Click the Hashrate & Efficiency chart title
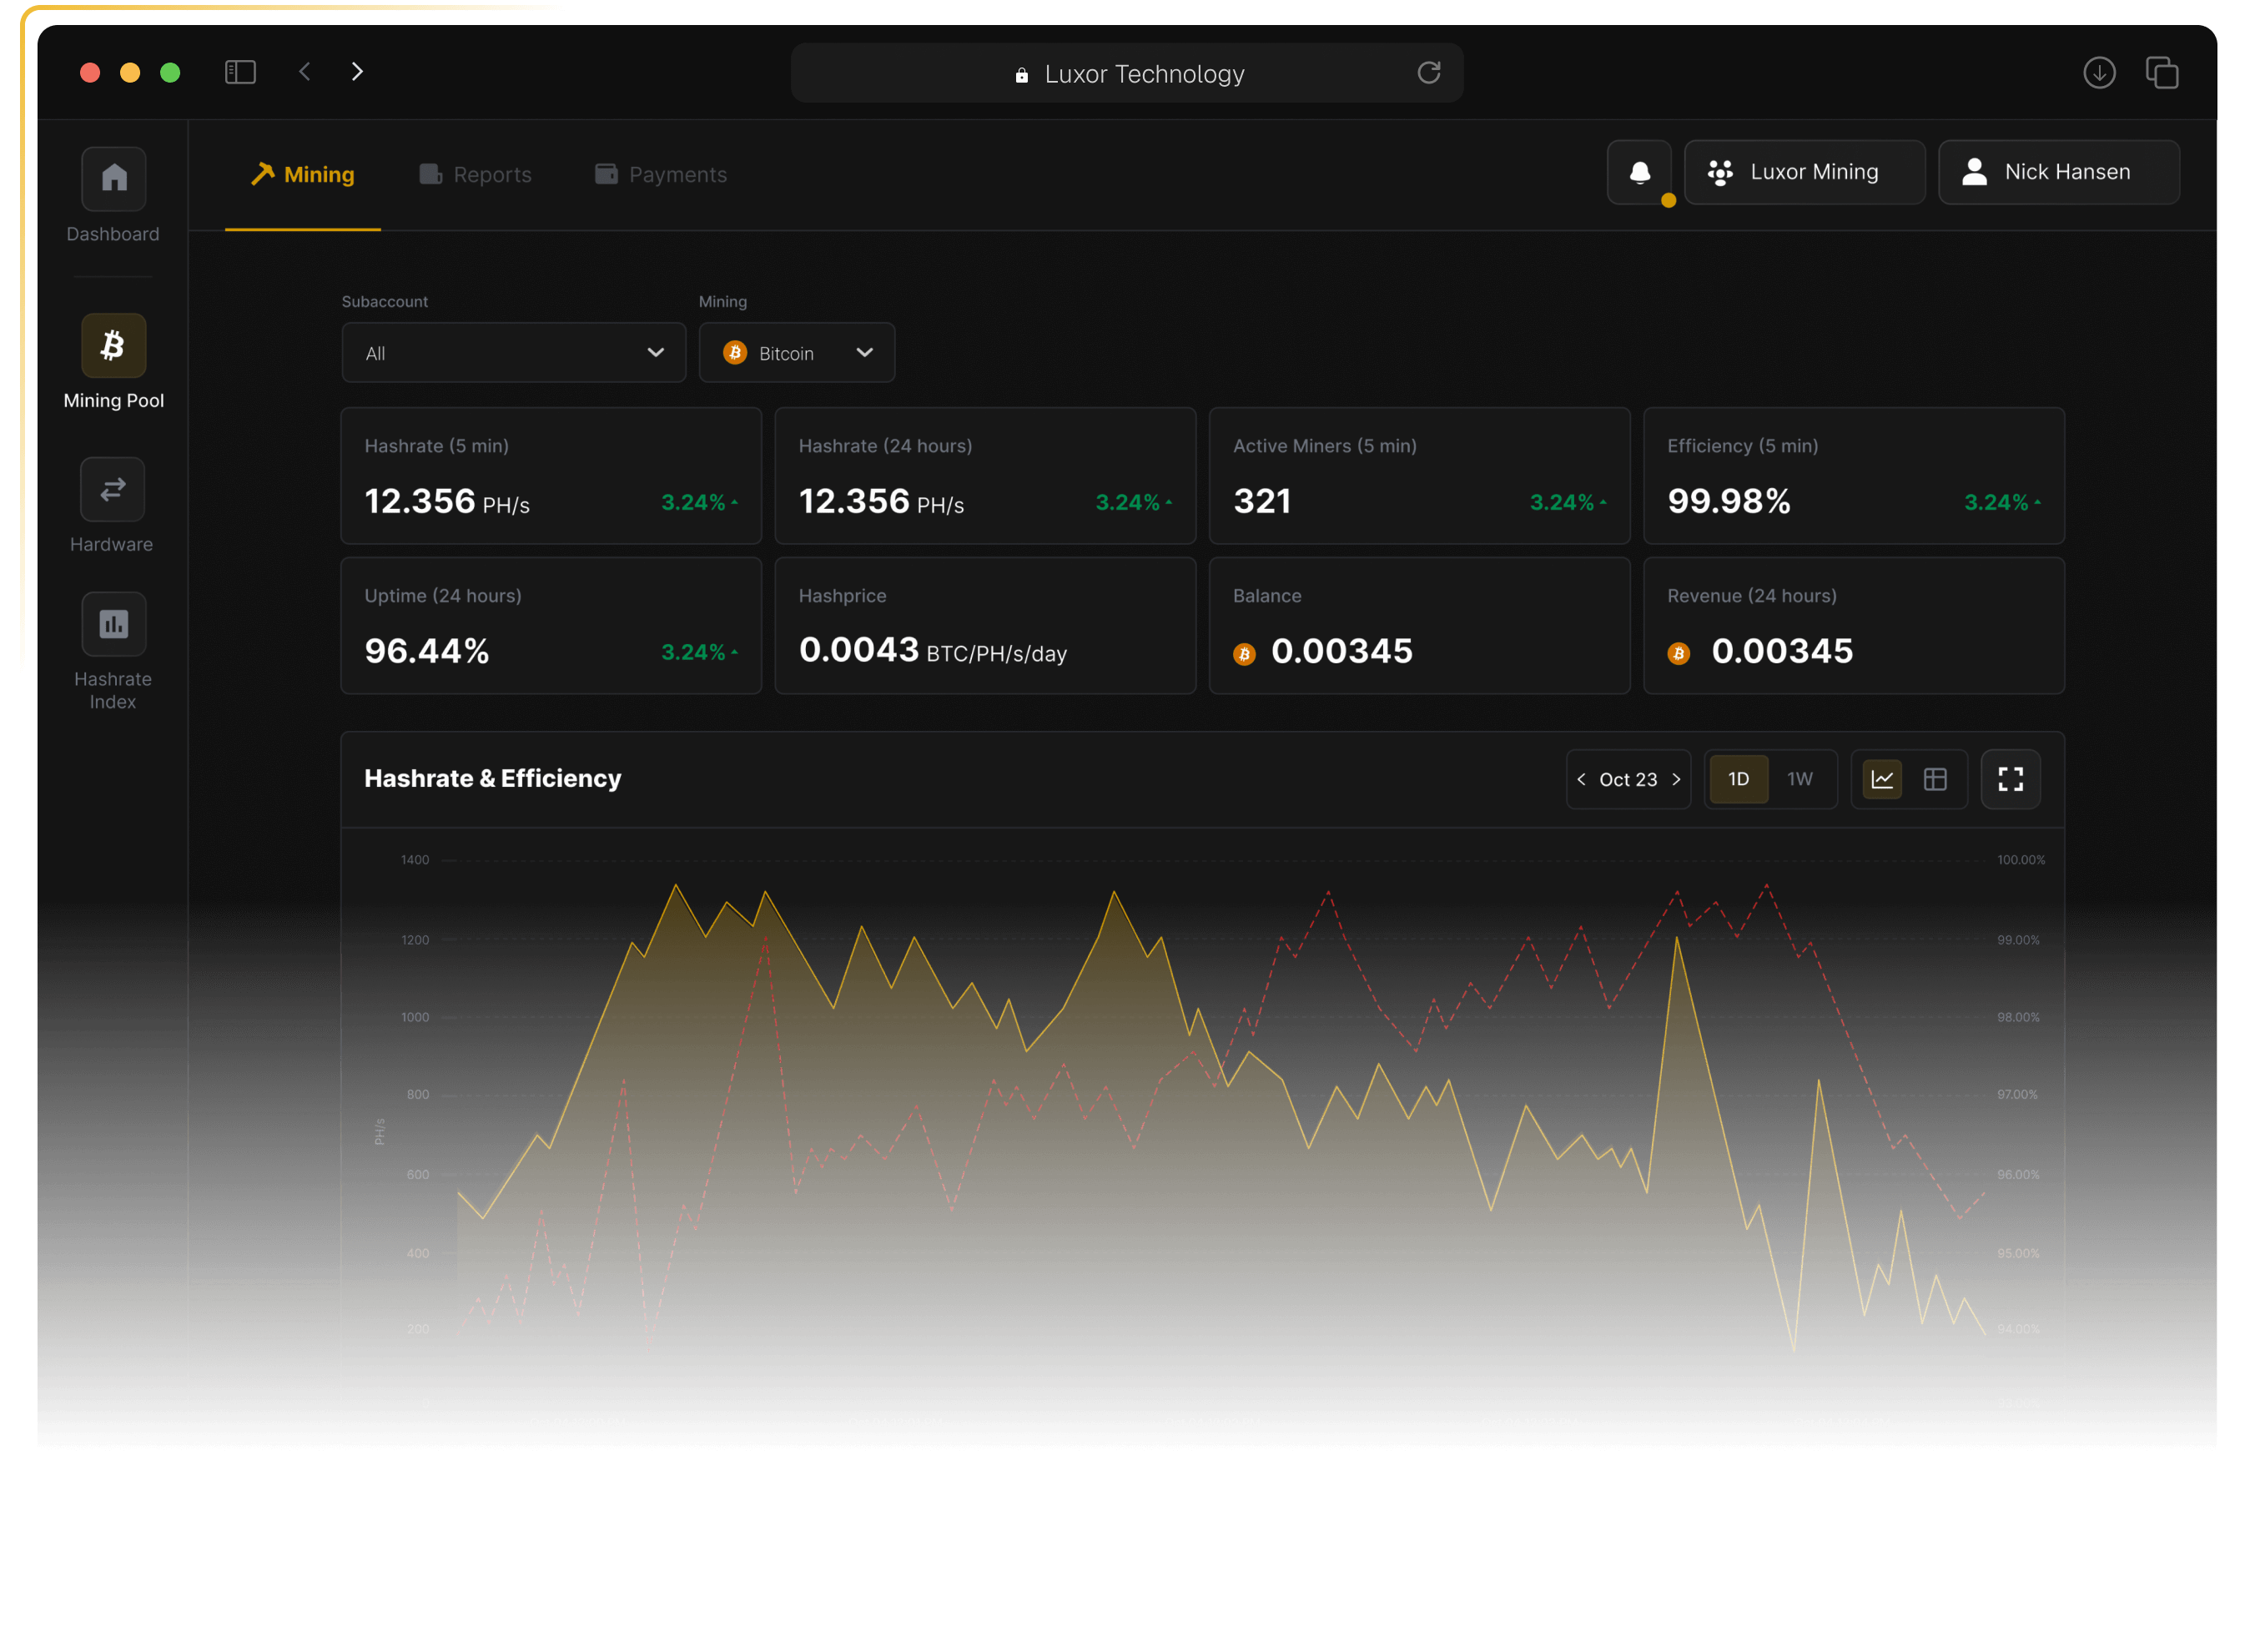This screenshot has width=2260, height=1652. [x=493, y=779]
